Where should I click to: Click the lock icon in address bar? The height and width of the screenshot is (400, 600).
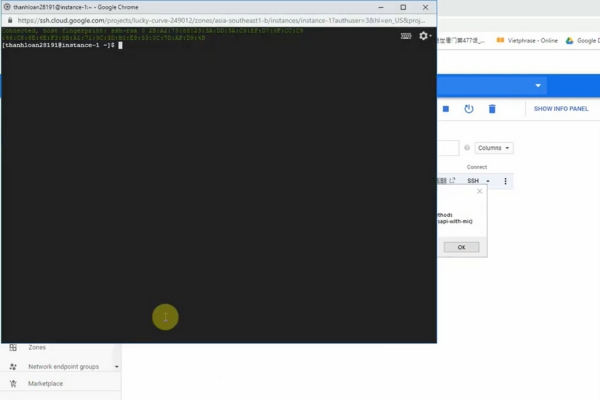click(10, 21)
